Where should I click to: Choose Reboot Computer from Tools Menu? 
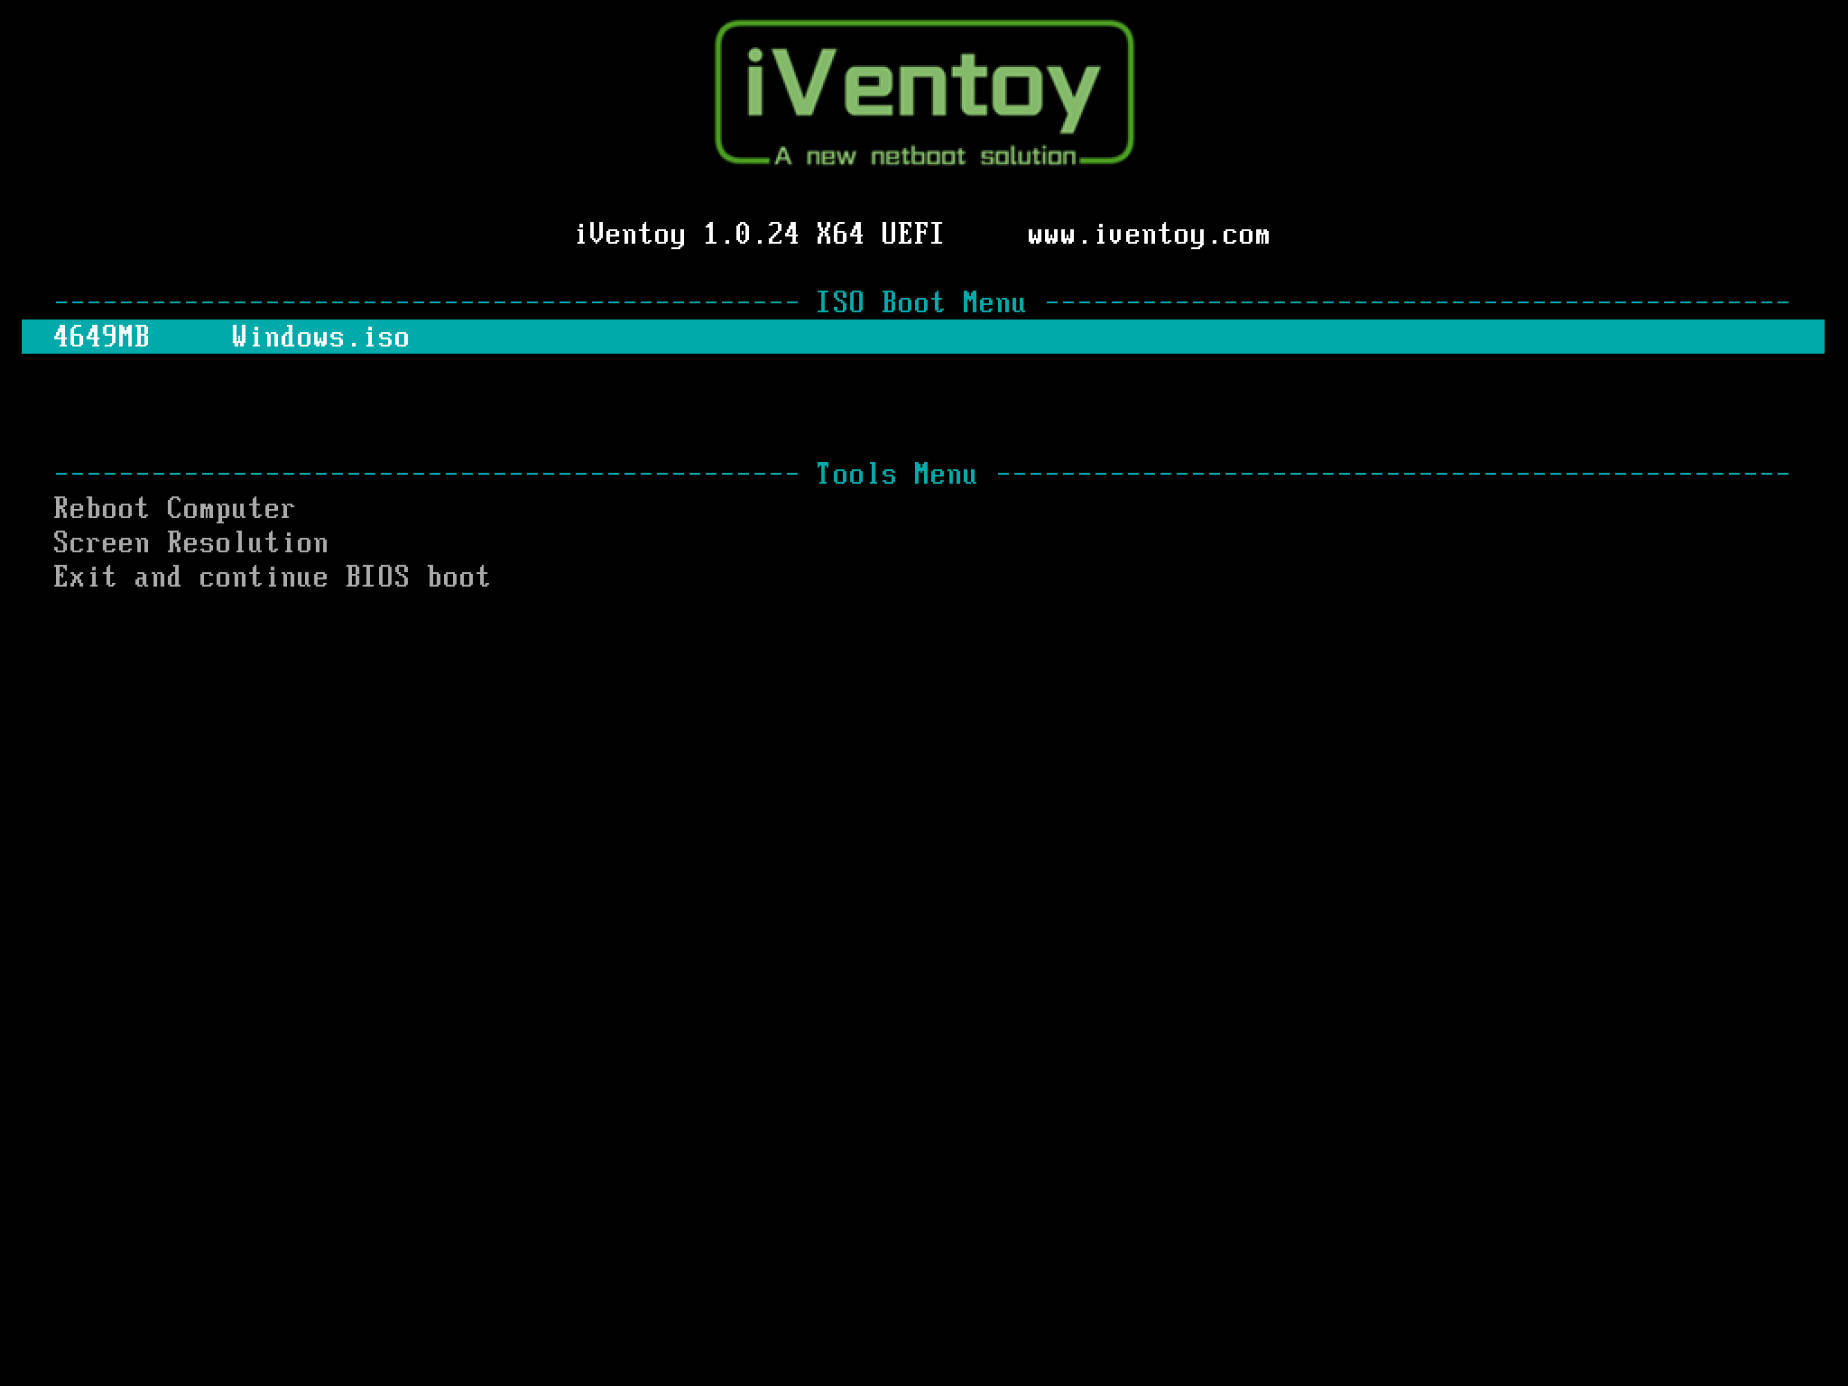(174, 509)
